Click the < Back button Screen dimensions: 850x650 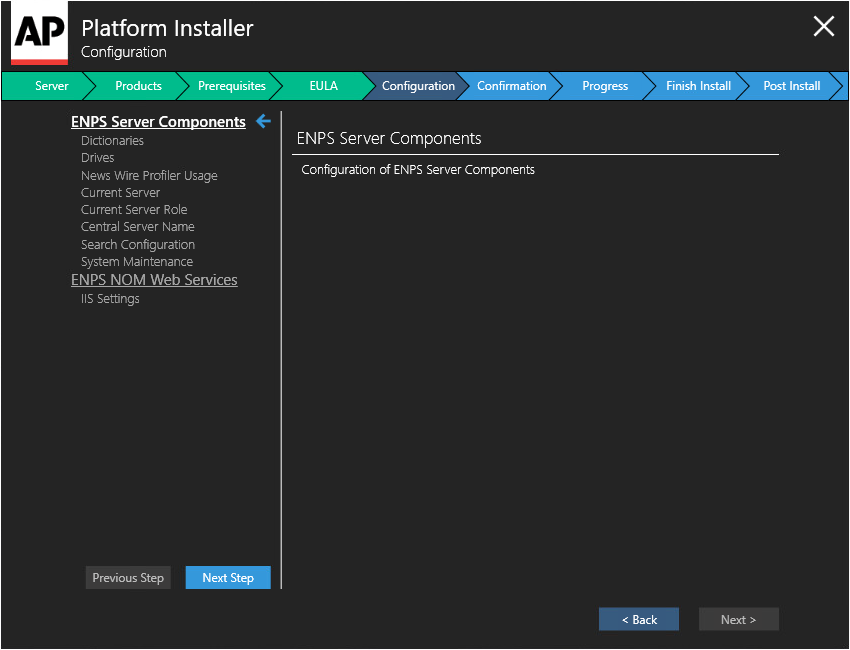pyautogui.click(x=639, y=619)
